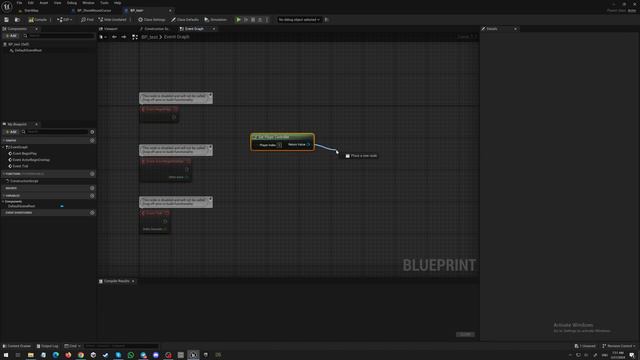Open the Edit menu

point(31,3)
